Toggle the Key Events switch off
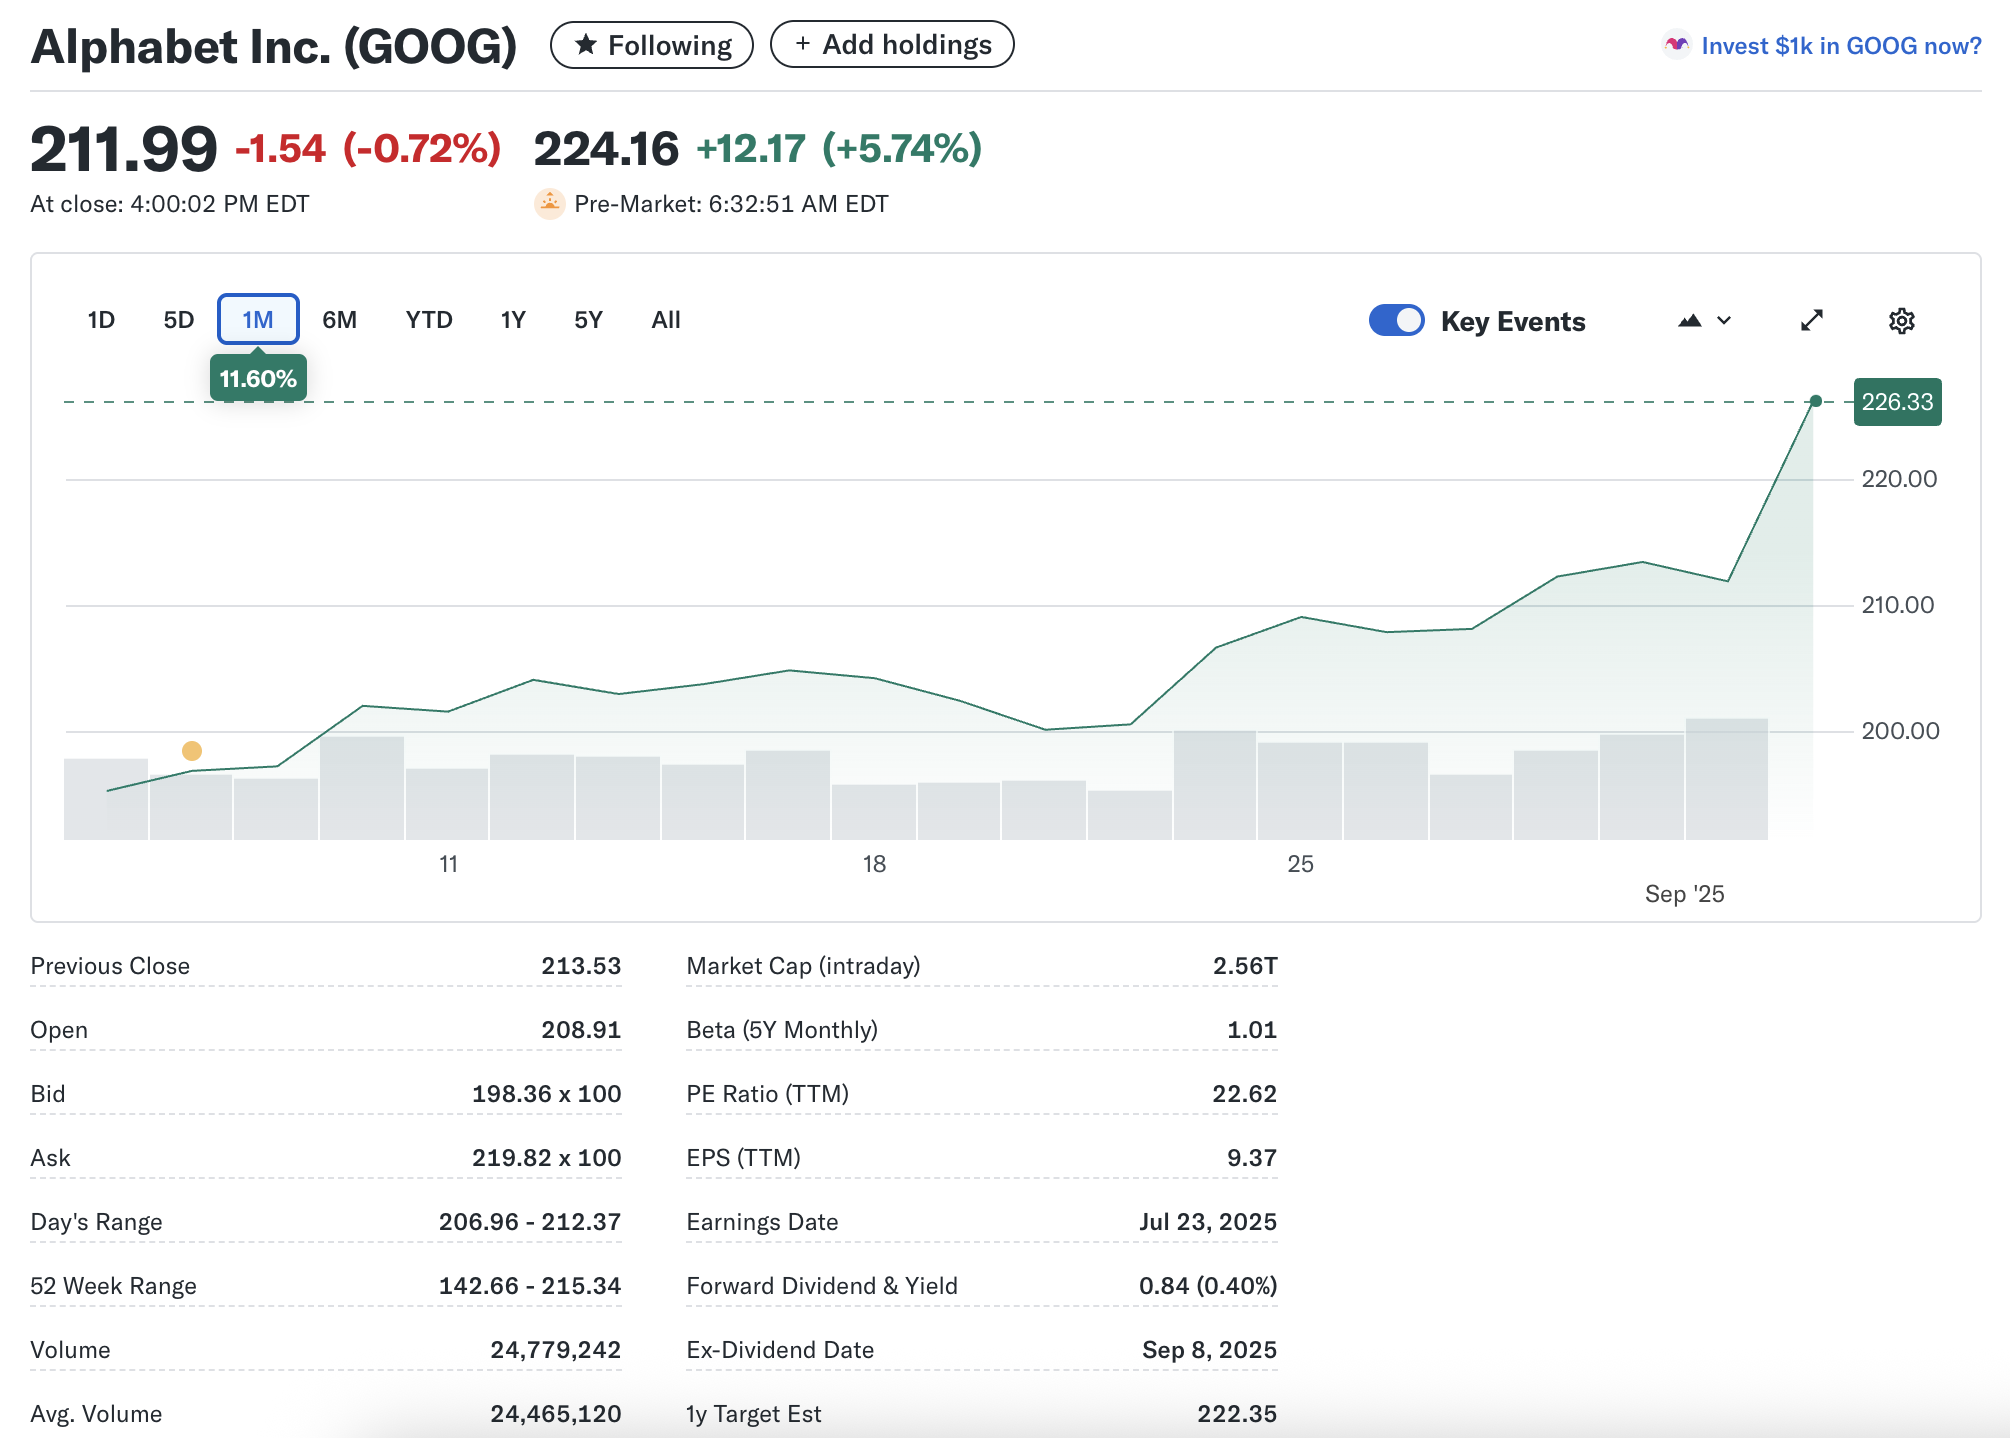Viewport: 2010px width, 1438px height. point(1396,321)
